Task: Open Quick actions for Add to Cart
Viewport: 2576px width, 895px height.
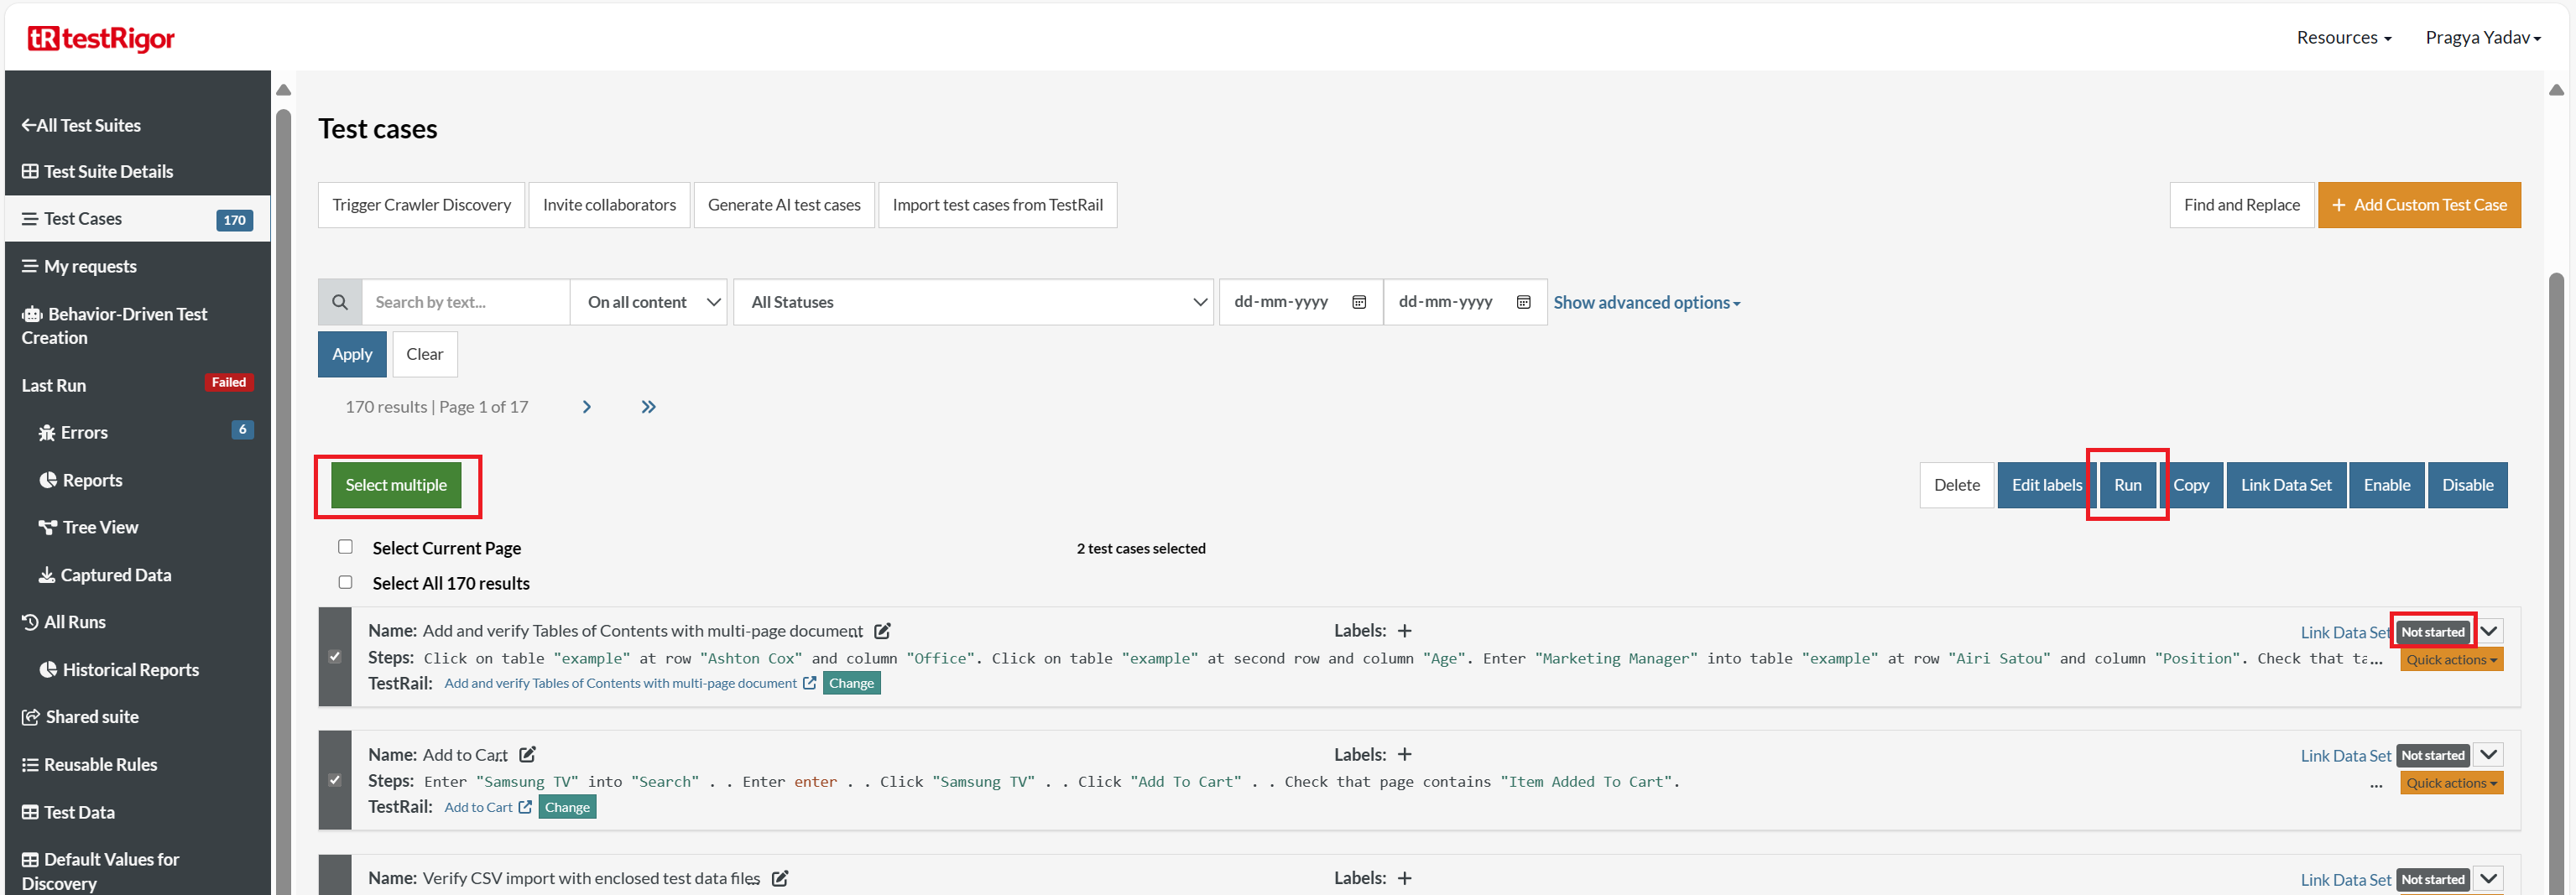Action: point(2451,783)
